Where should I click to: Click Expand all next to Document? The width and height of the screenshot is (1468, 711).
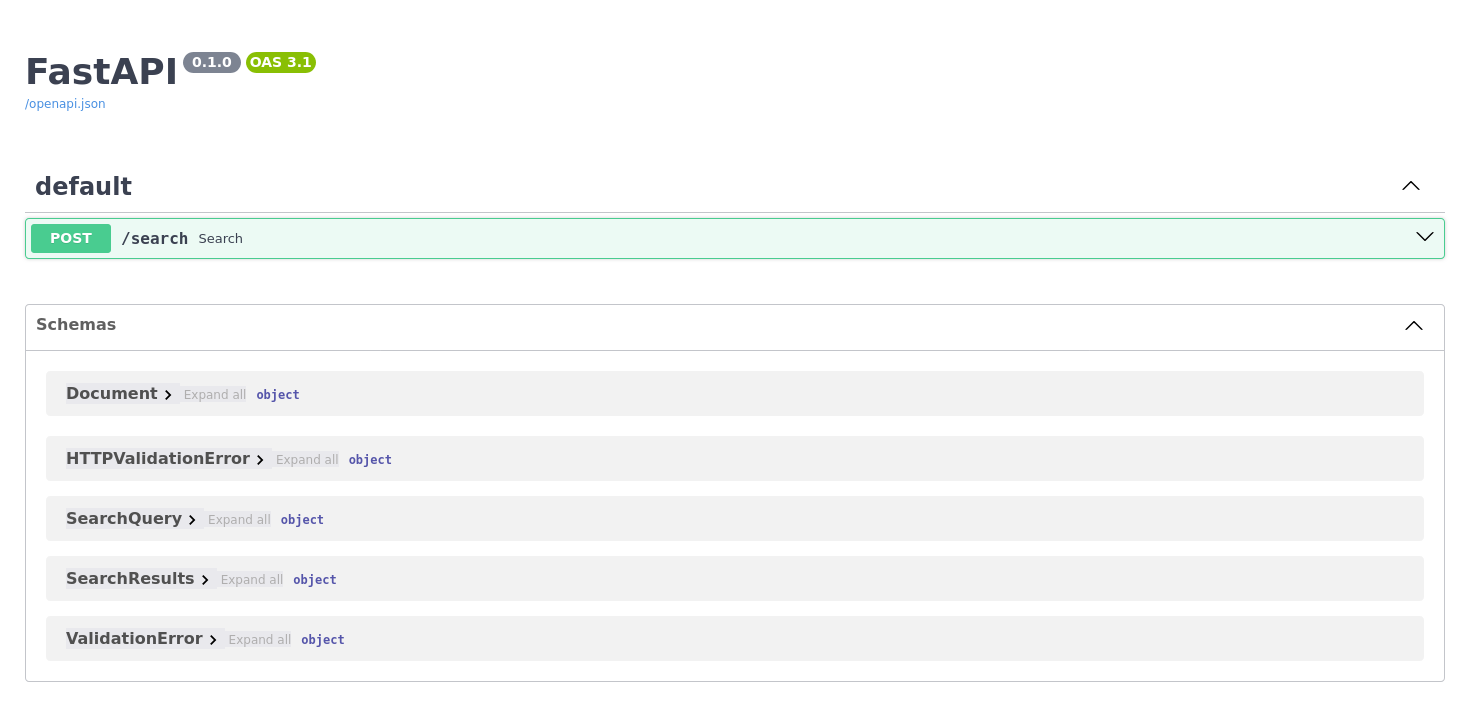(x=214, y=394)
